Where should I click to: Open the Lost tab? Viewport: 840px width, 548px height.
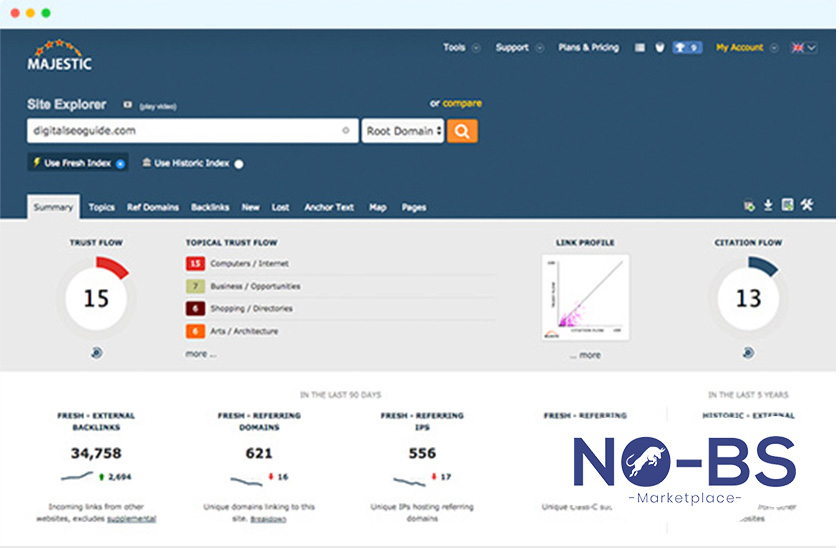[280, 207]
